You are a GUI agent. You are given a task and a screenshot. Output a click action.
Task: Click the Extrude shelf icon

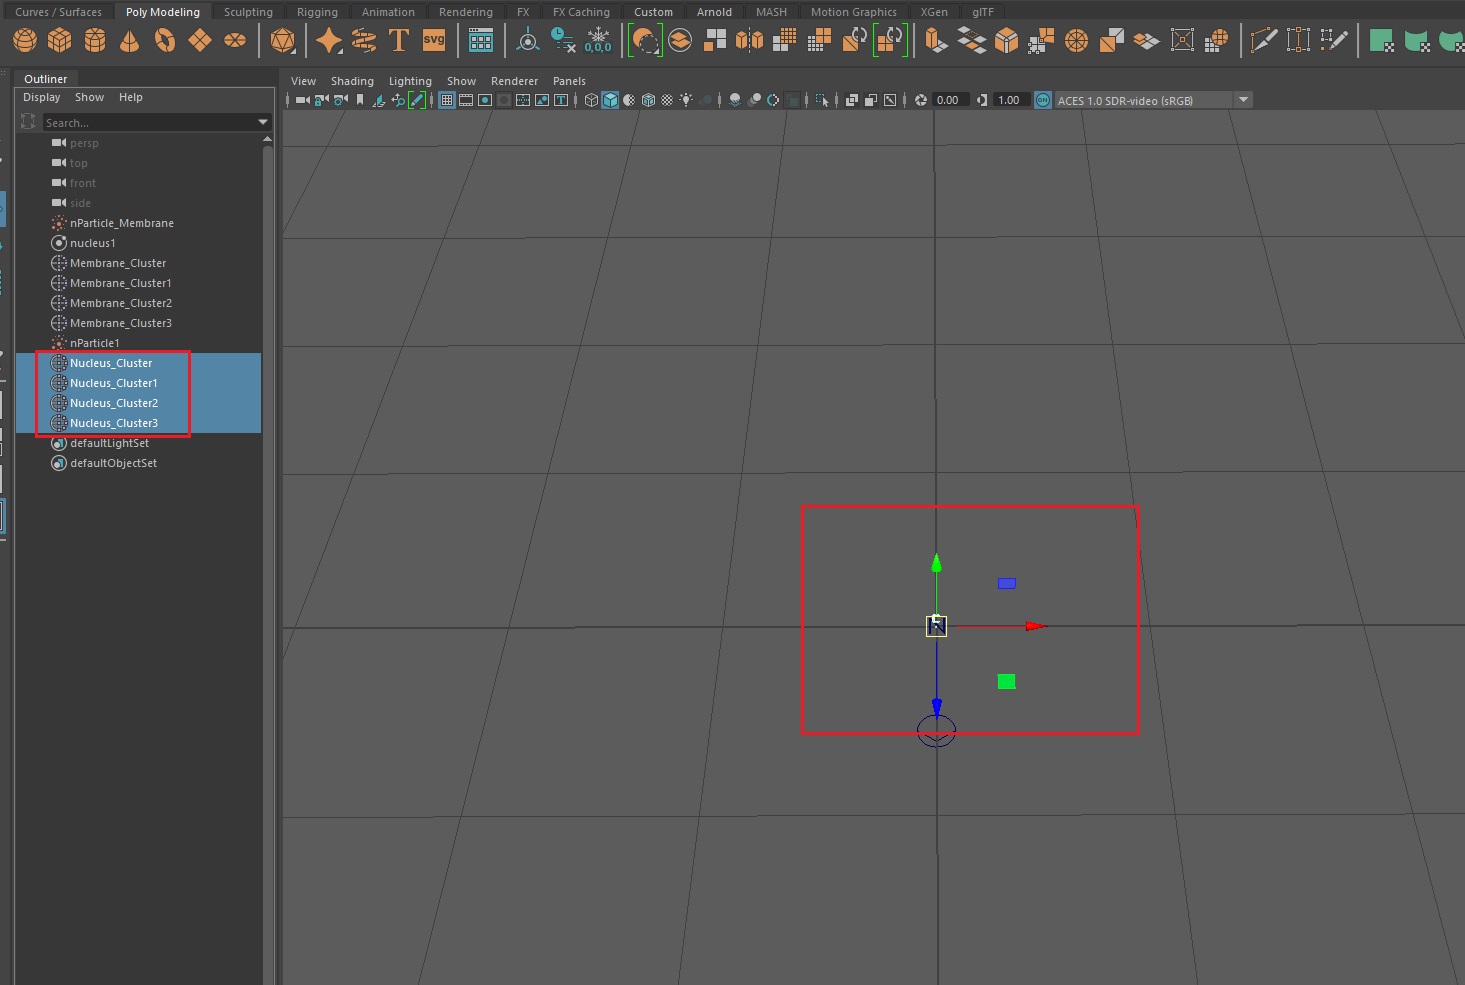[x=935, y=41]
